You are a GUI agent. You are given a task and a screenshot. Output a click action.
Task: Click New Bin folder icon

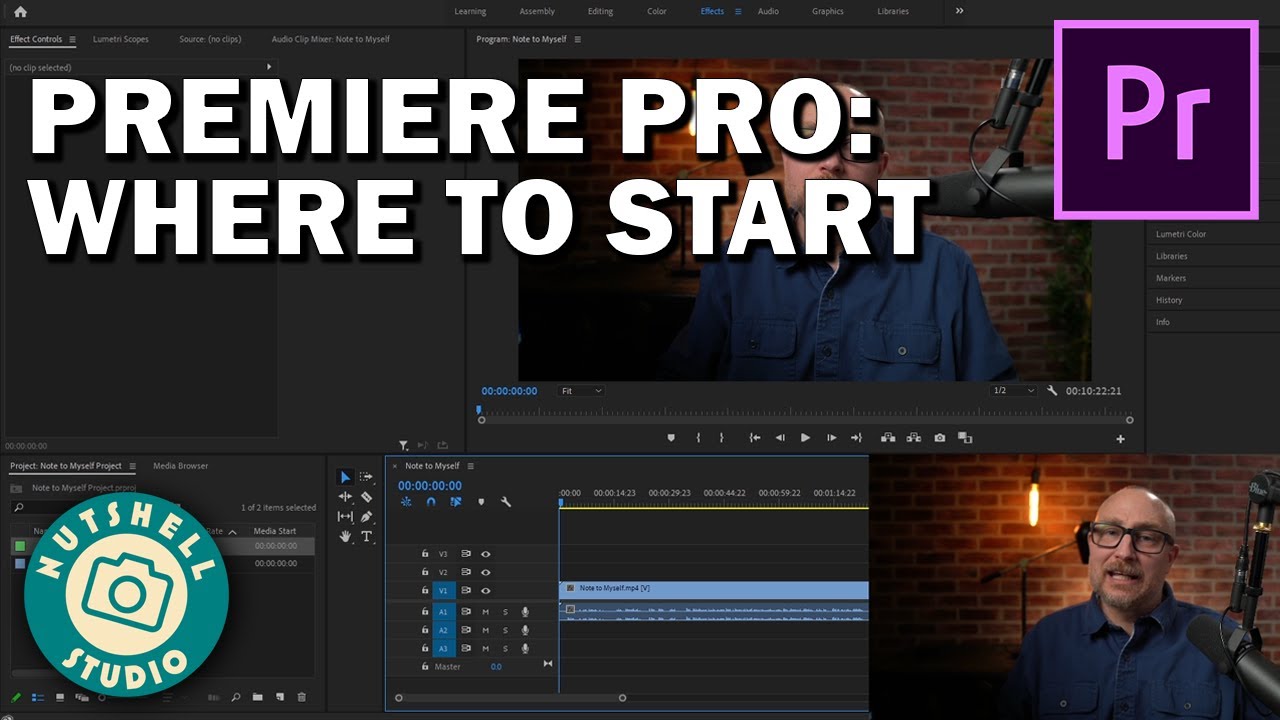point(258,697)
